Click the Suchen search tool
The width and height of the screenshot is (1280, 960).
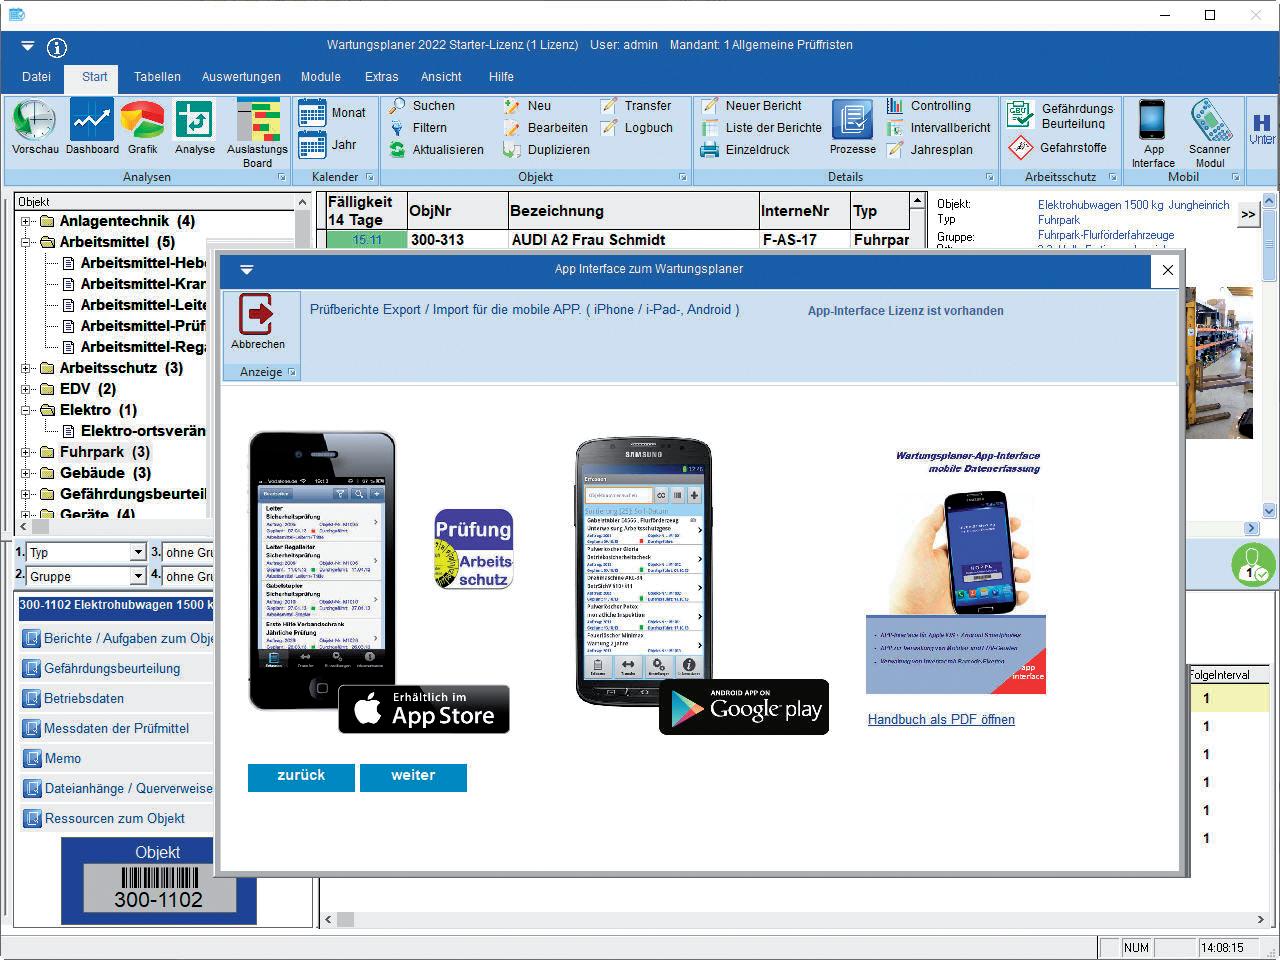[x=422, y=106]
